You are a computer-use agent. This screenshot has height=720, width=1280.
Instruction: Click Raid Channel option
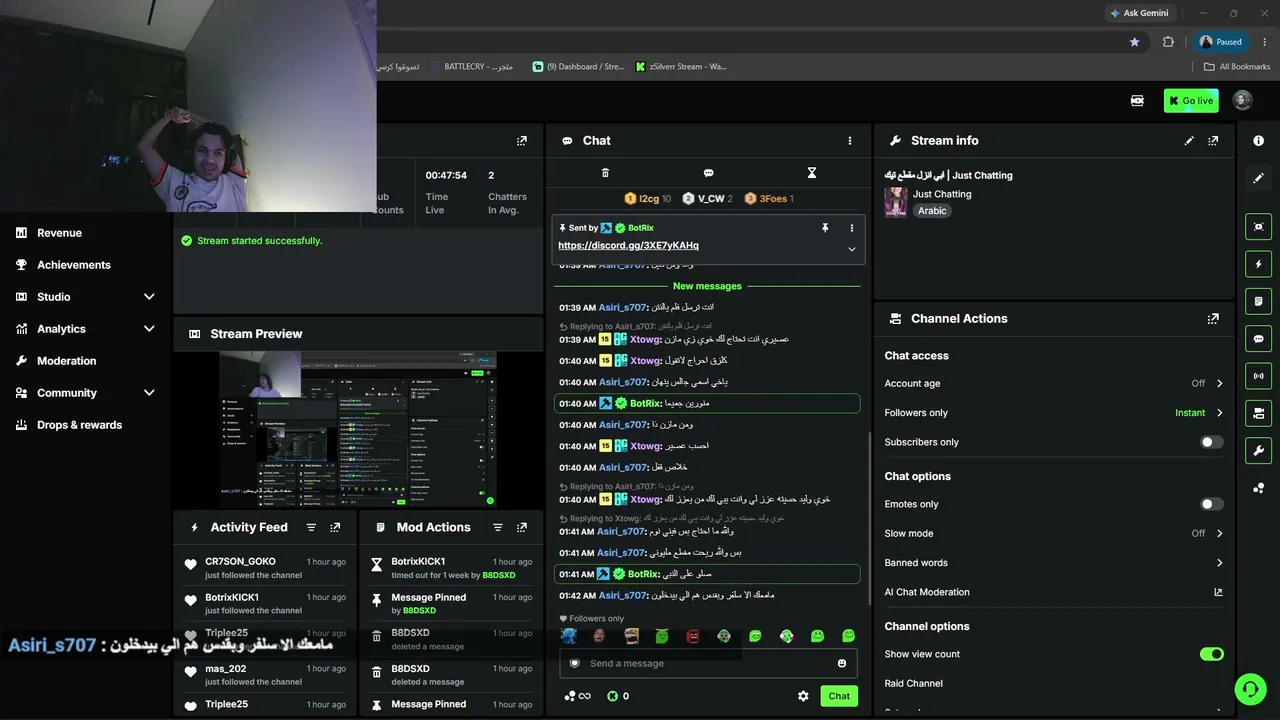tap(913, 683)
